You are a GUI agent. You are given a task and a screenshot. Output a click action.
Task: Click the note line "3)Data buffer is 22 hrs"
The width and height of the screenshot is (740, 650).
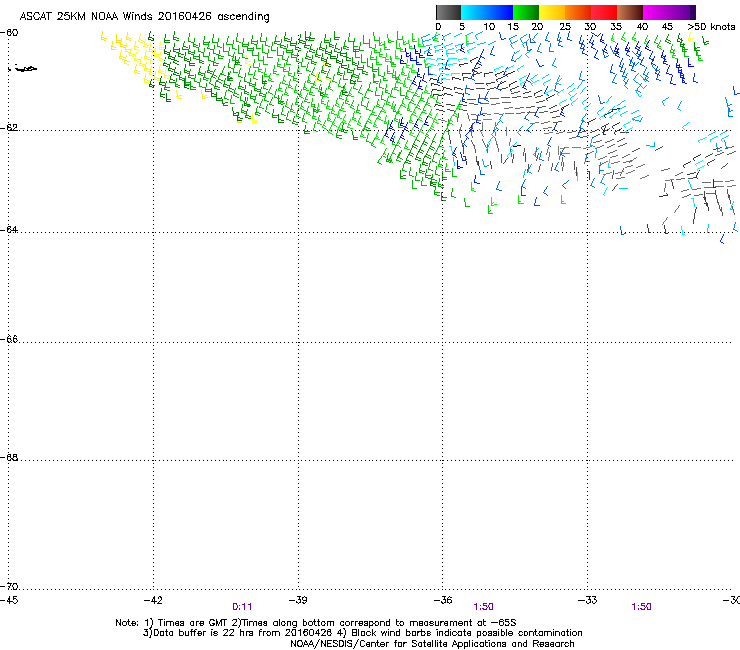[362, 633]
